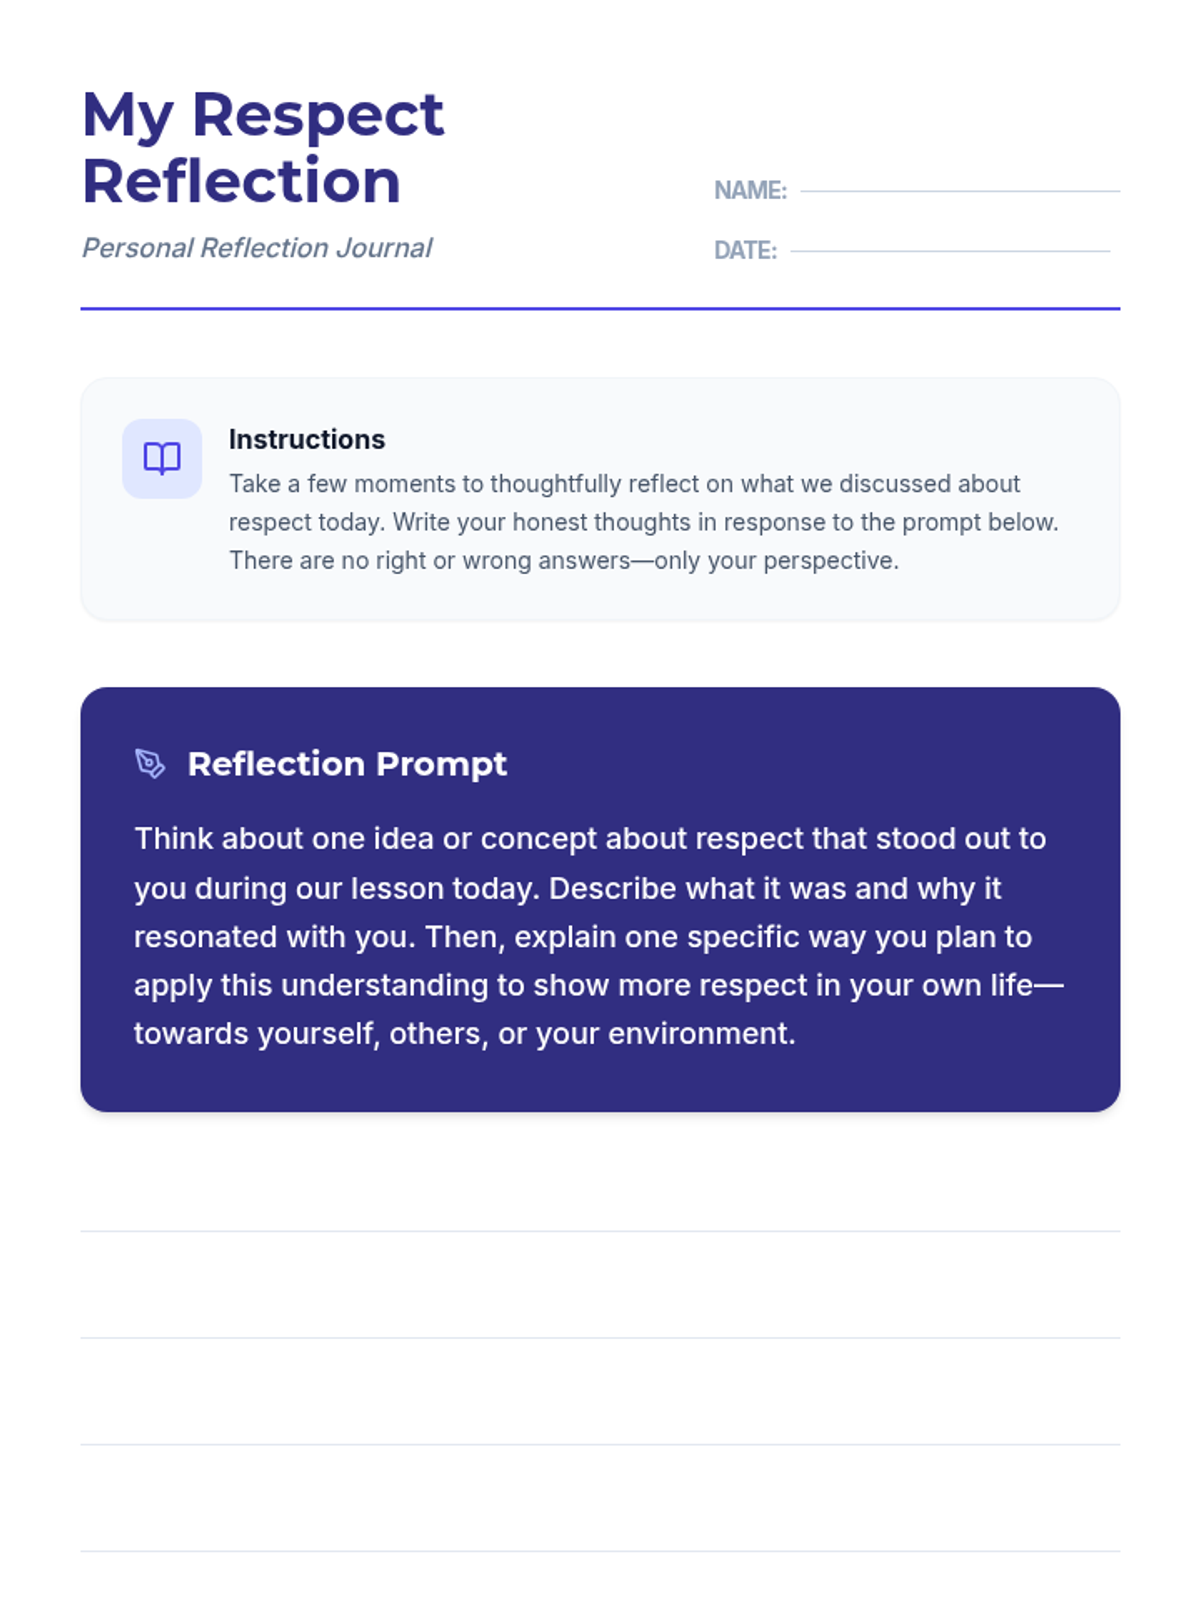Click the 'Reflection Prompt' heading

click(347, 764)
